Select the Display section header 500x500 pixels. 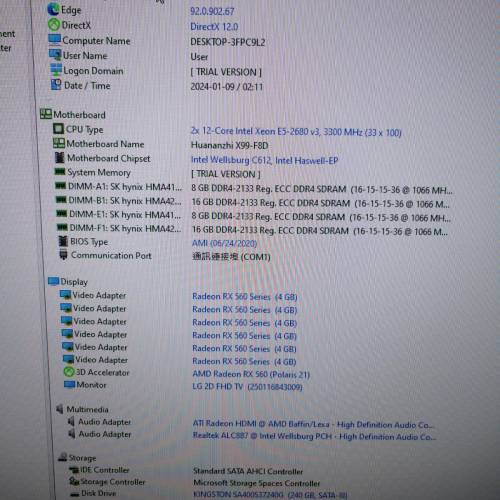pos(74,282)
